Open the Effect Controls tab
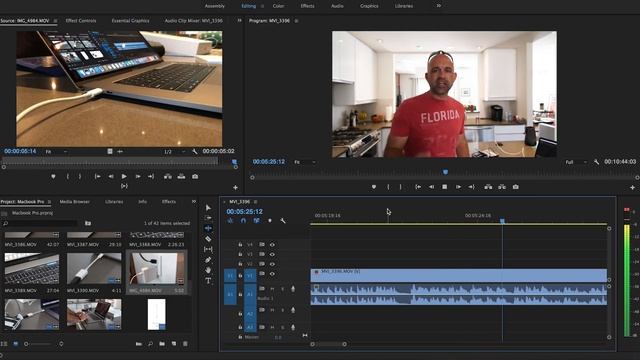Viewport: 640px width, 360px height. [x=81, y=20]
